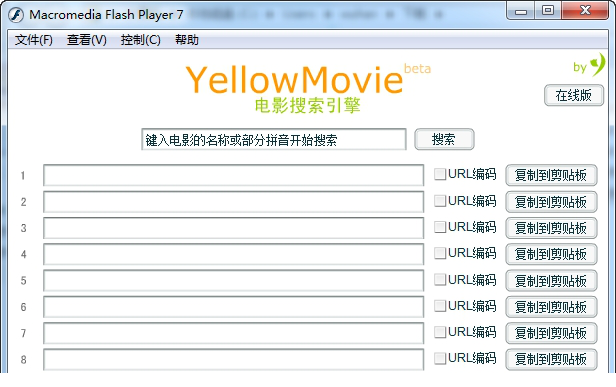Click the Flash Player title bar icon
The image size is (616, 387).
(16, 15)
